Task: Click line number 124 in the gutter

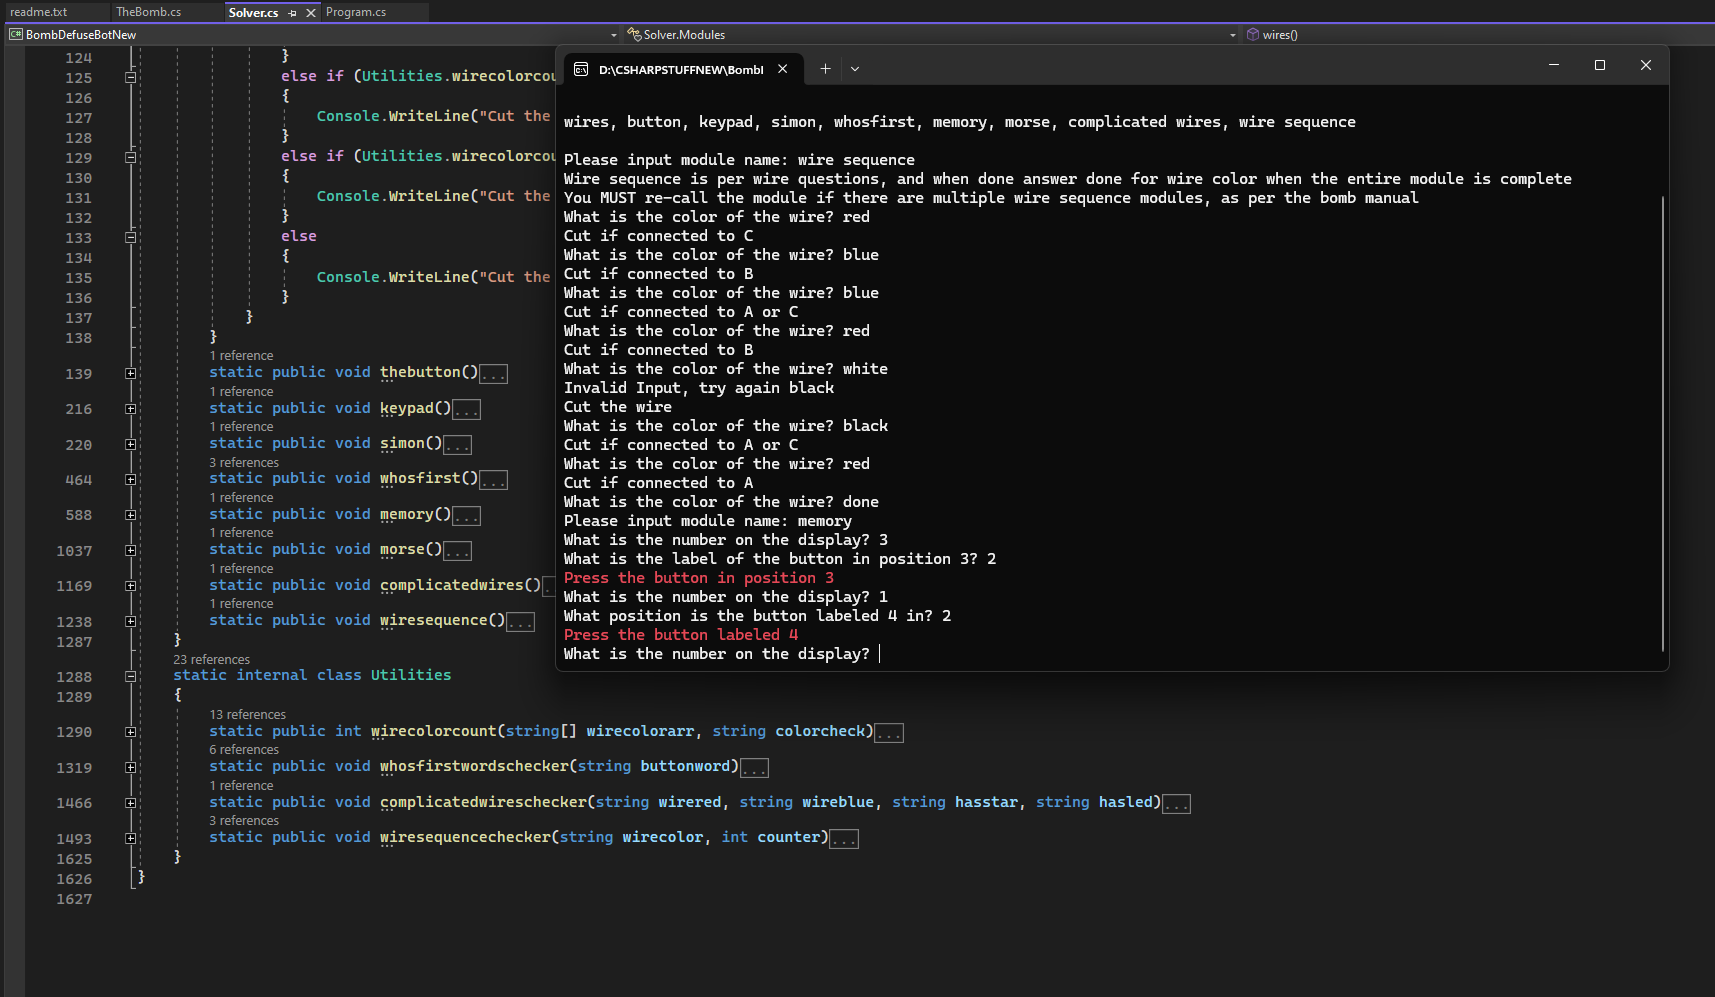Action: [x=78, y=58]
